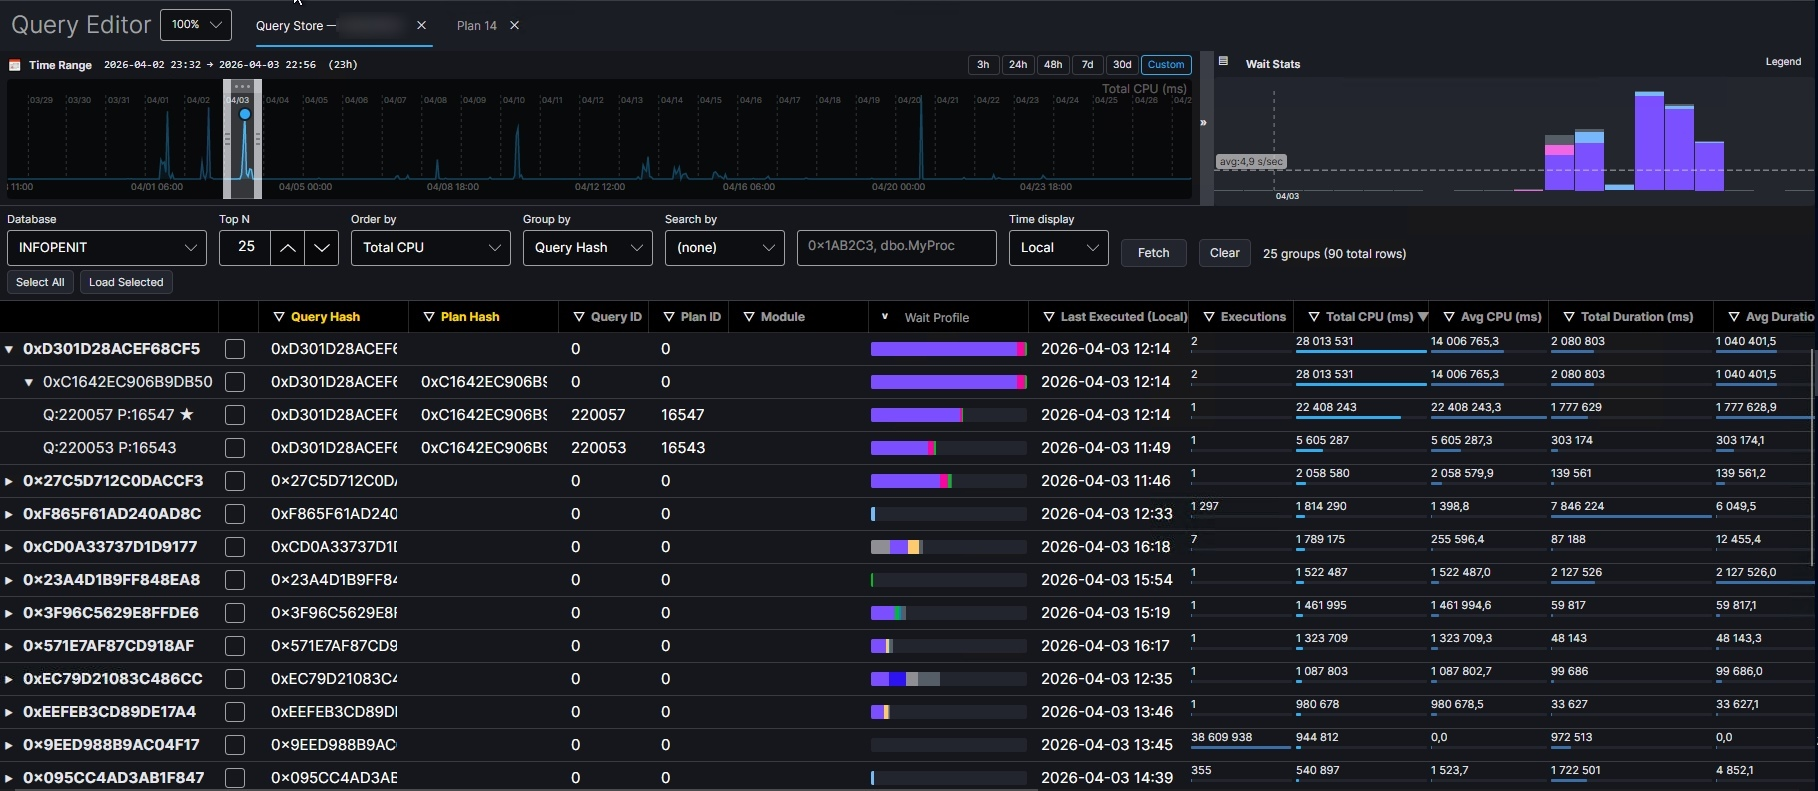Select the 0x3F96C5629E8FFDE6 row checkbox
1818x791 pixels.
pyautogui.click(x=235, y=613)
